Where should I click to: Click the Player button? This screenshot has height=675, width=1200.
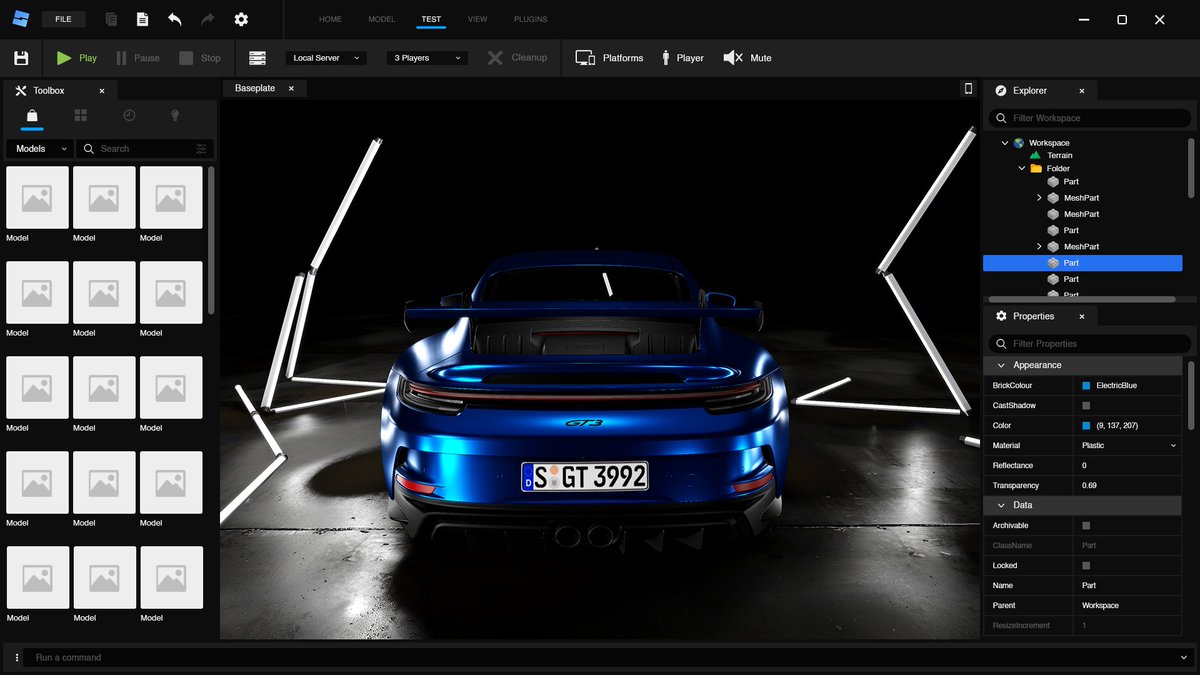coord(683,58)
